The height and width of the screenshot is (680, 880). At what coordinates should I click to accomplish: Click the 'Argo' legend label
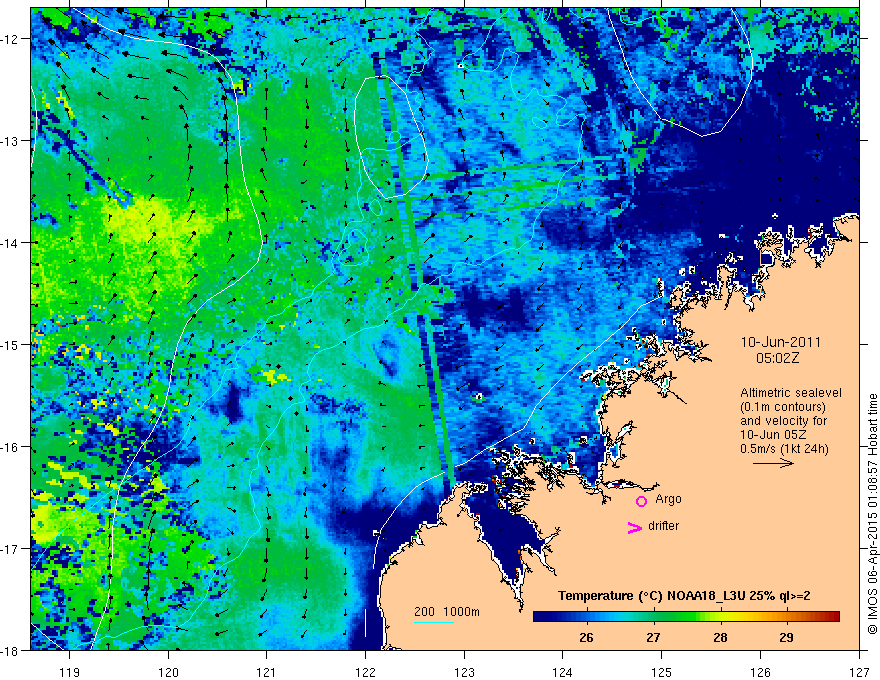pyautogui.click(x=668, y=499)
